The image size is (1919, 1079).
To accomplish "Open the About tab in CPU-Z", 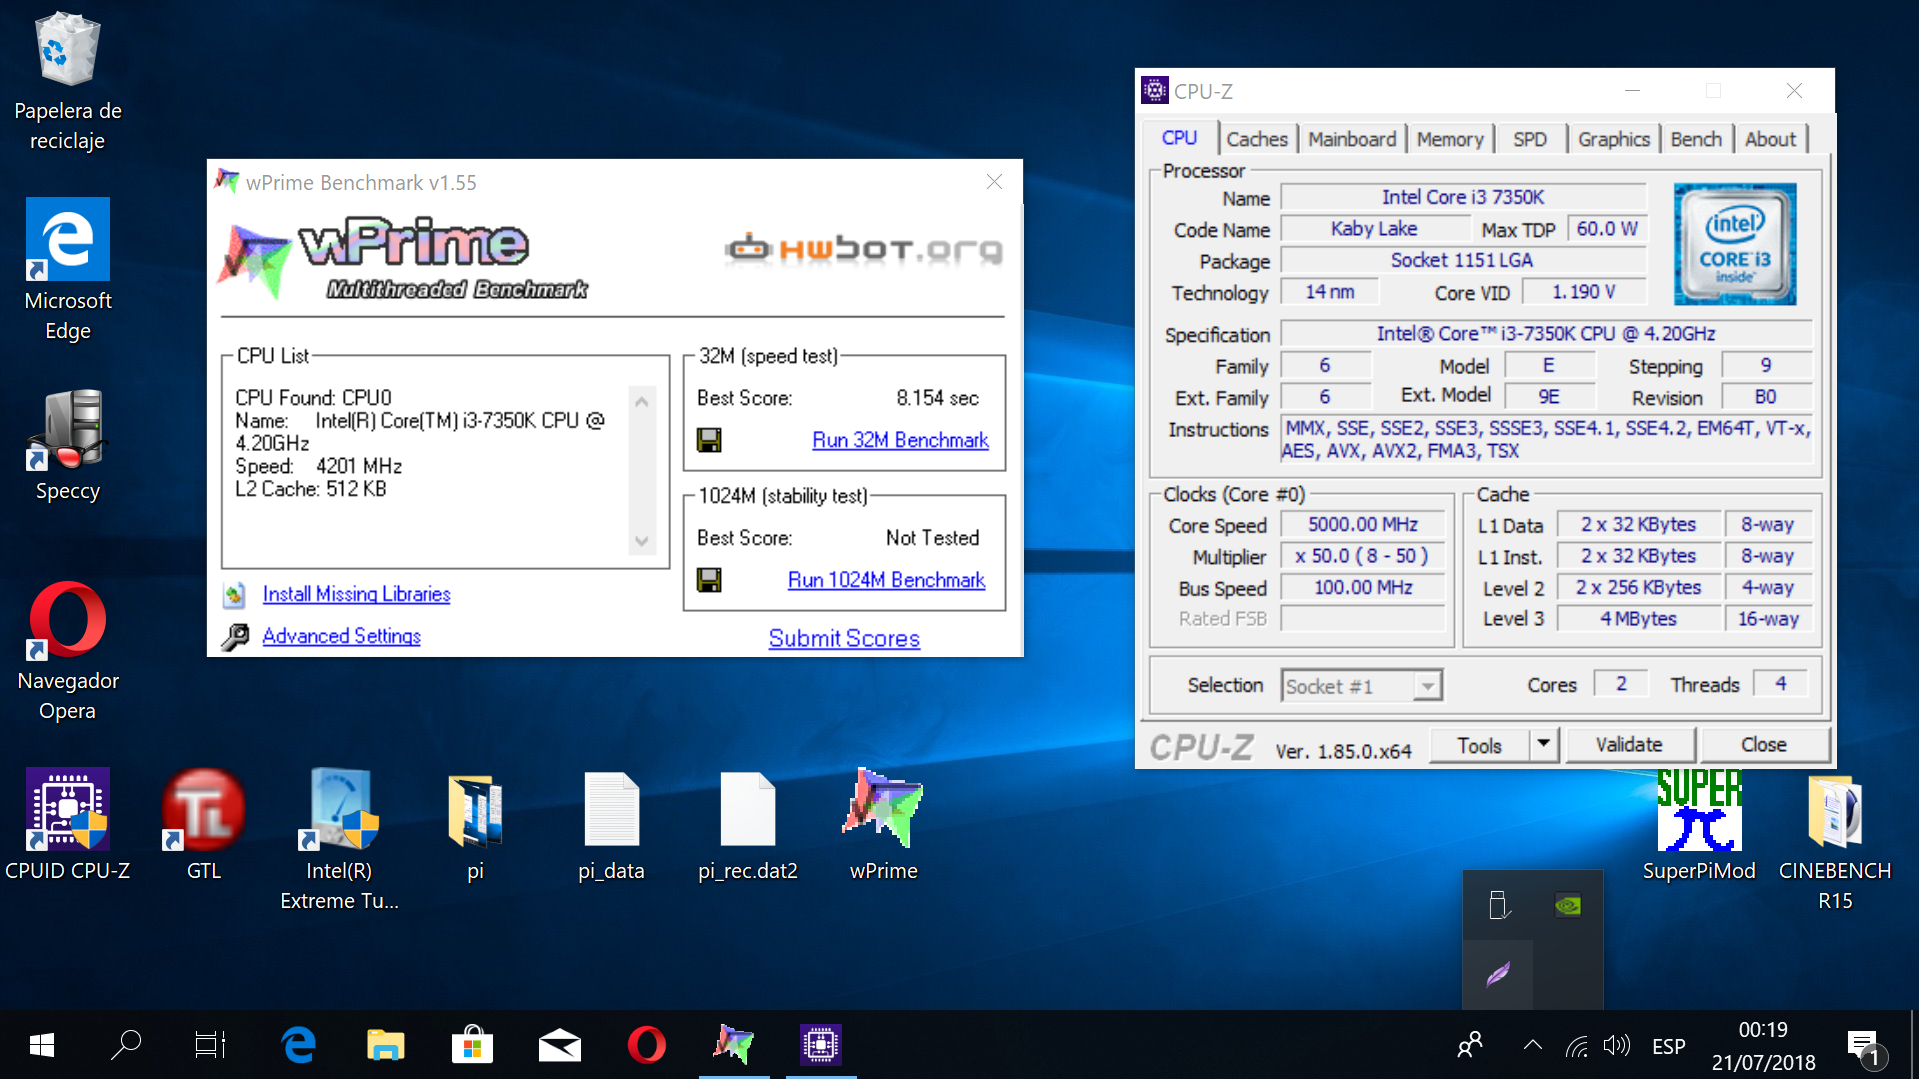I will pos(1770,139).
